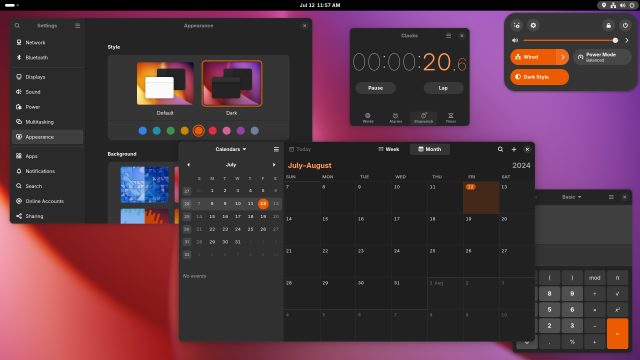Switch to the Alarms tab in Clocks
Screen dimensions: 640x360
point(396,118)
